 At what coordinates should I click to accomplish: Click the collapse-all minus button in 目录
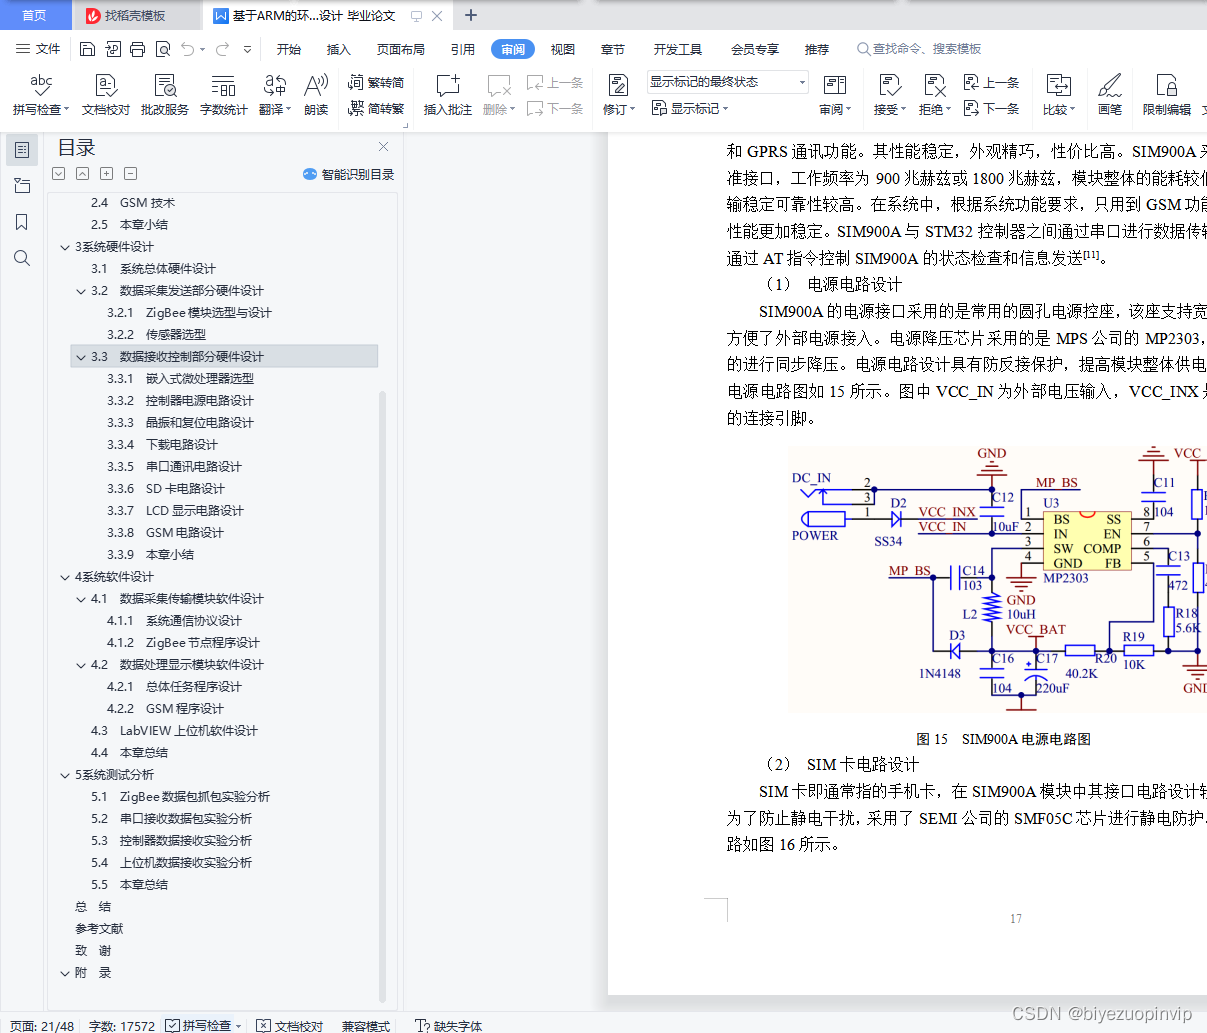131,173
